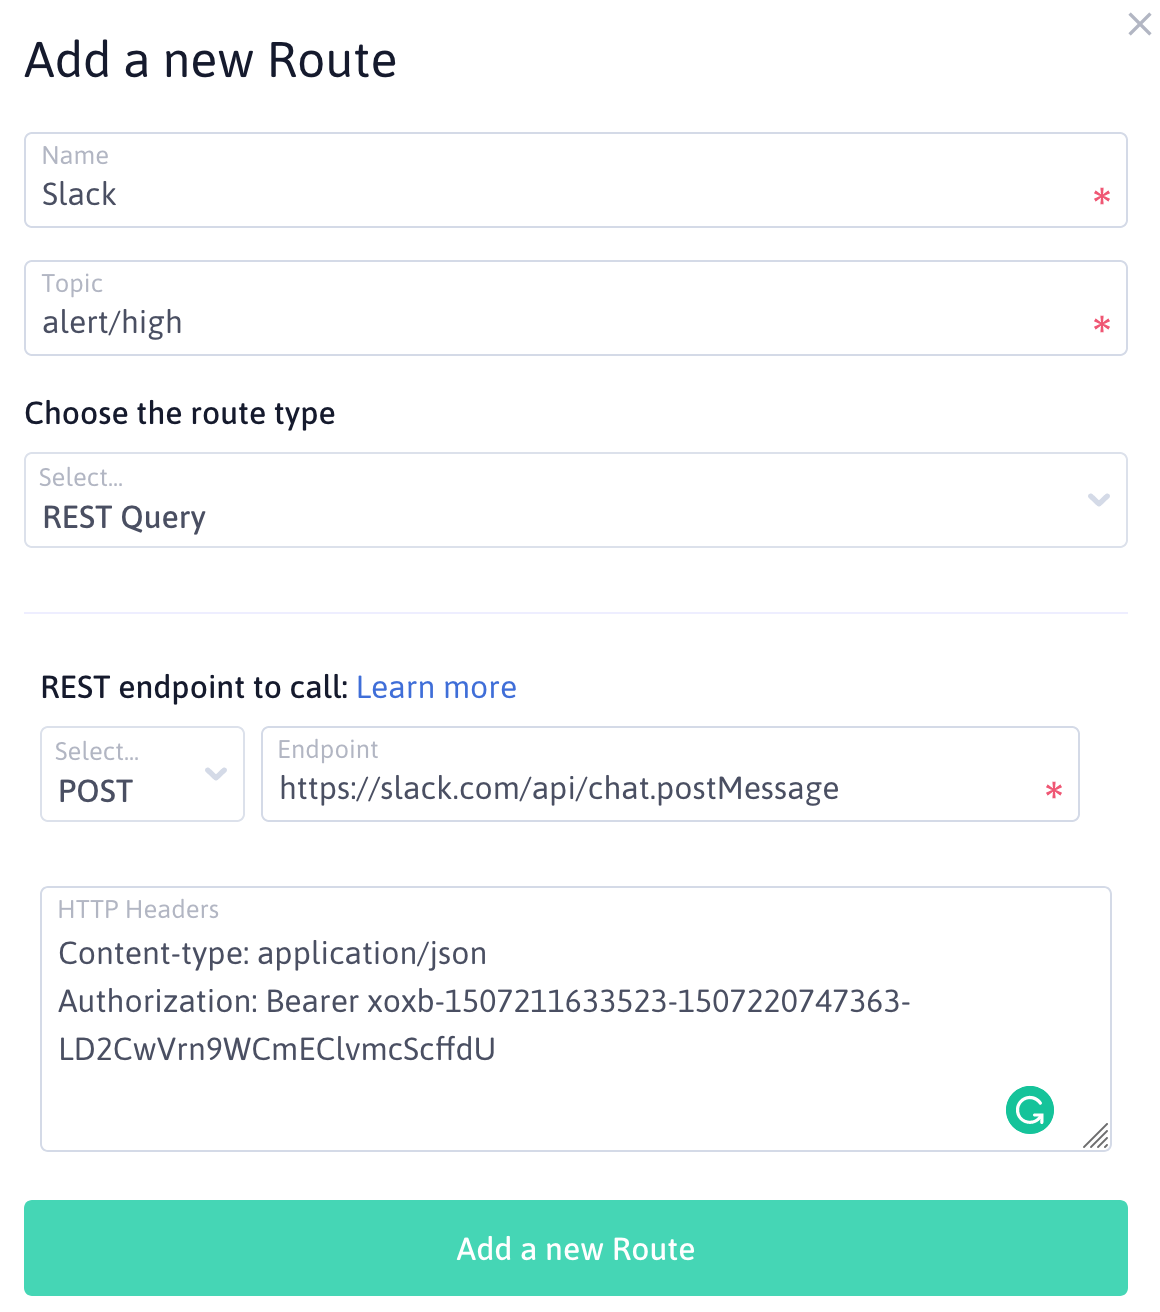1160x1312 pixels.
Task: Select the REST Query route type value
Action: tap(124, 518)
